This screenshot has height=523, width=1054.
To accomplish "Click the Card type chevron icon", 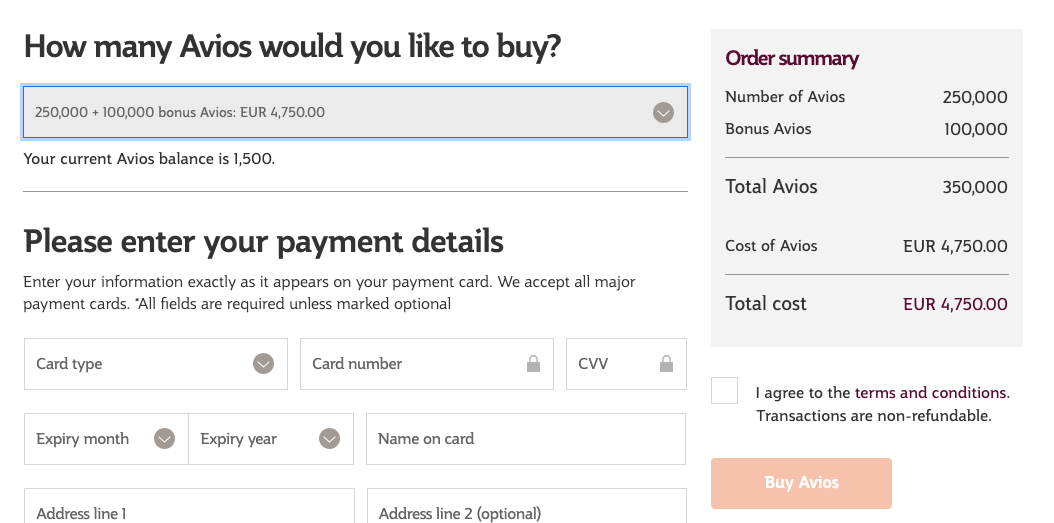I will (264, 364).
